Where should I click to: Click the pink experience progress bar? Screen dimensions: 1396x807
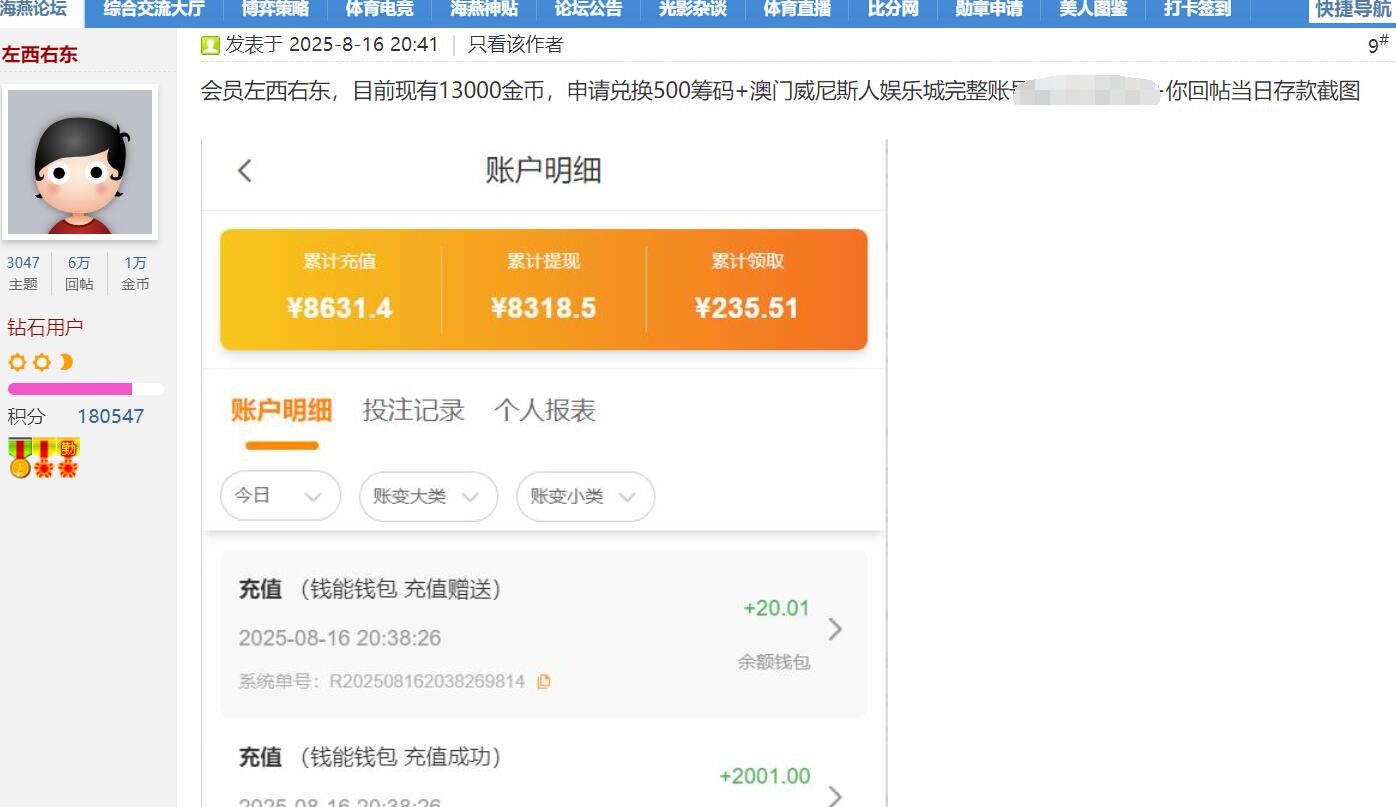(70, 389)
